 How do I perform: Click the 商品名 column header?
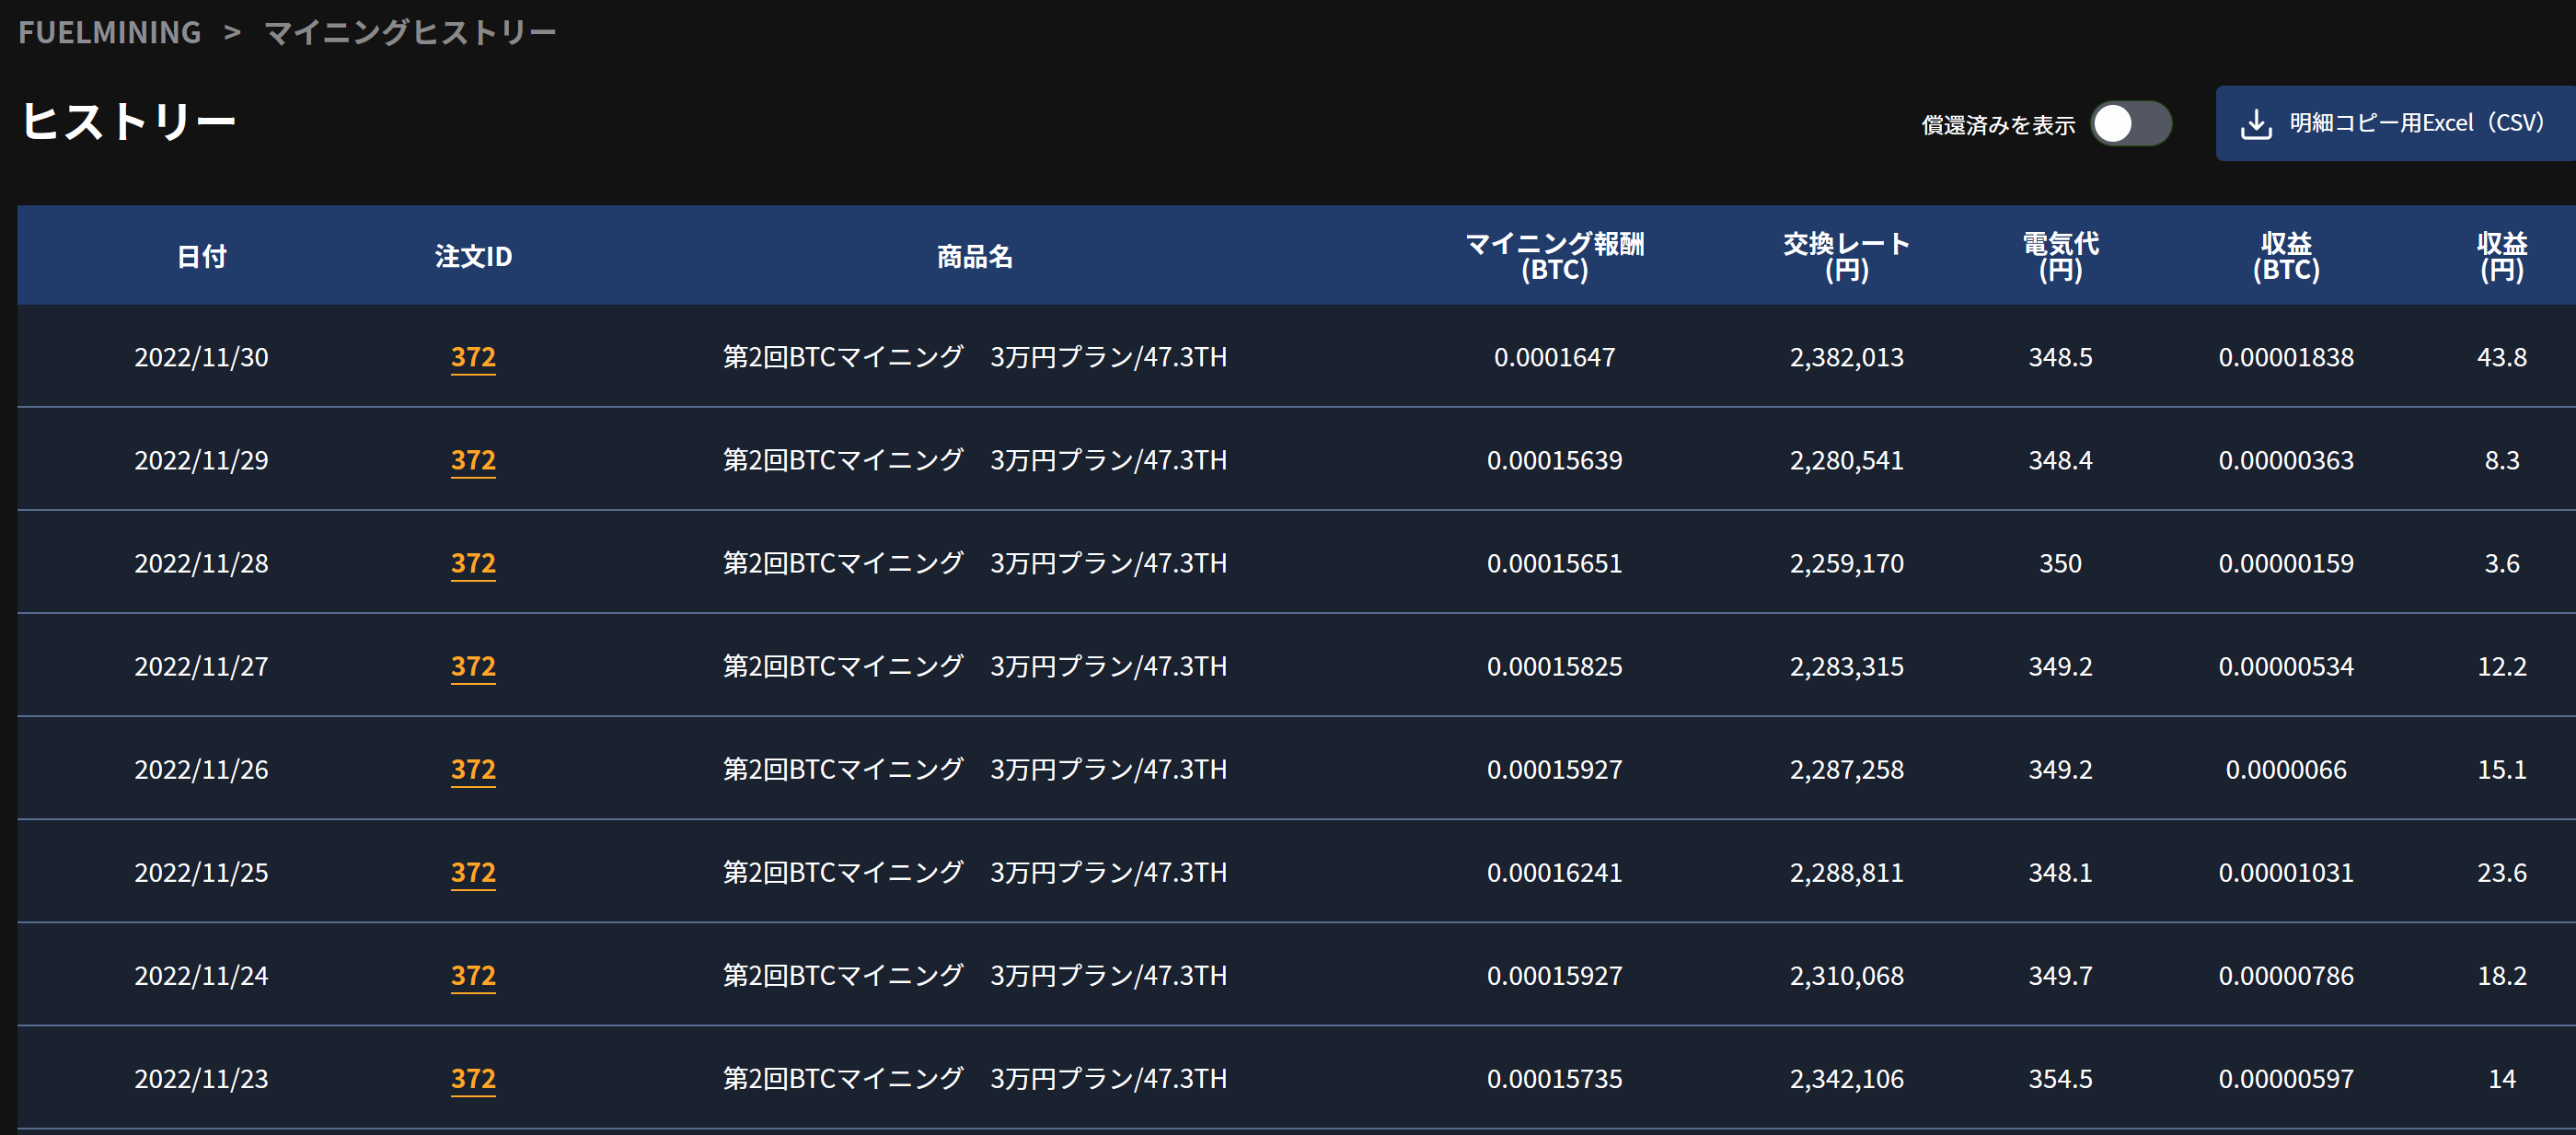(x=975, y=257)
